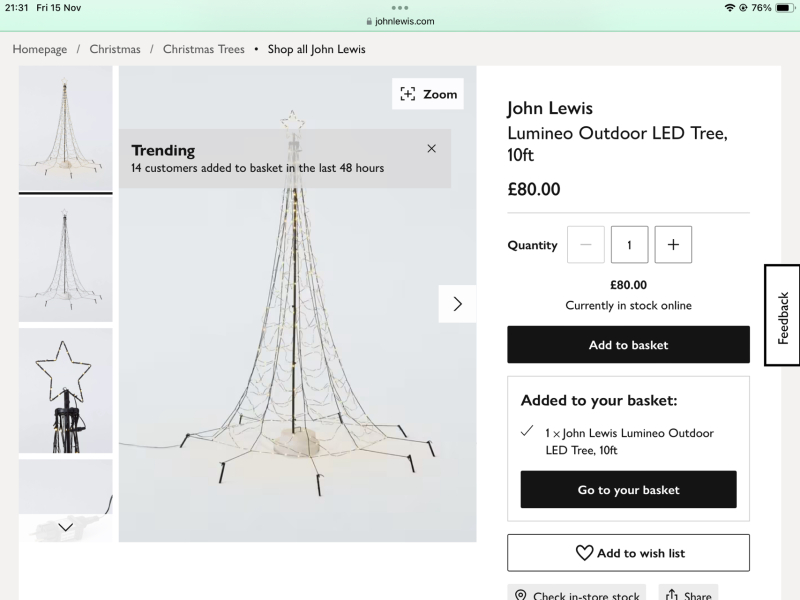Screen dimensions: 800x600
Task: Show next product image arrow
Action: coord(457,304)
